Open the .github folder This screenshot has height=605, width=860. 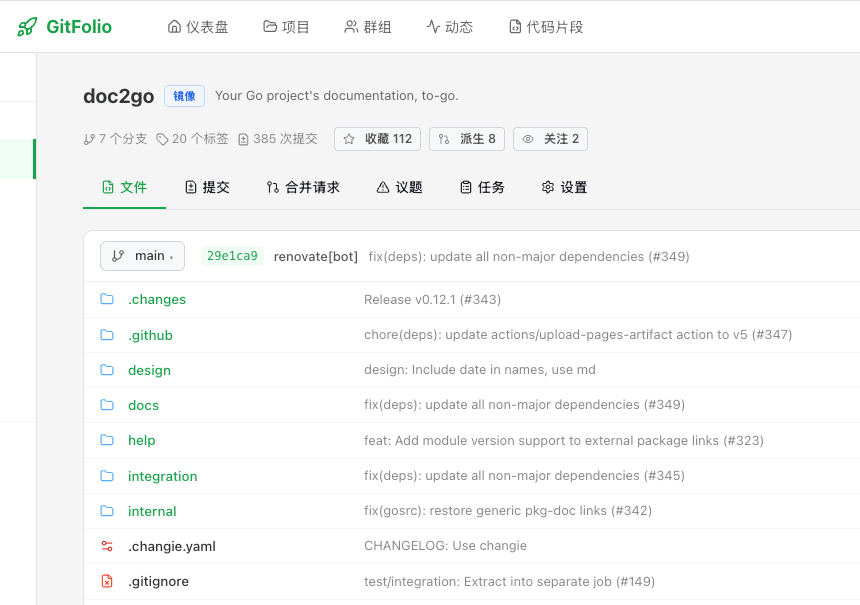(x=150, y=335)
